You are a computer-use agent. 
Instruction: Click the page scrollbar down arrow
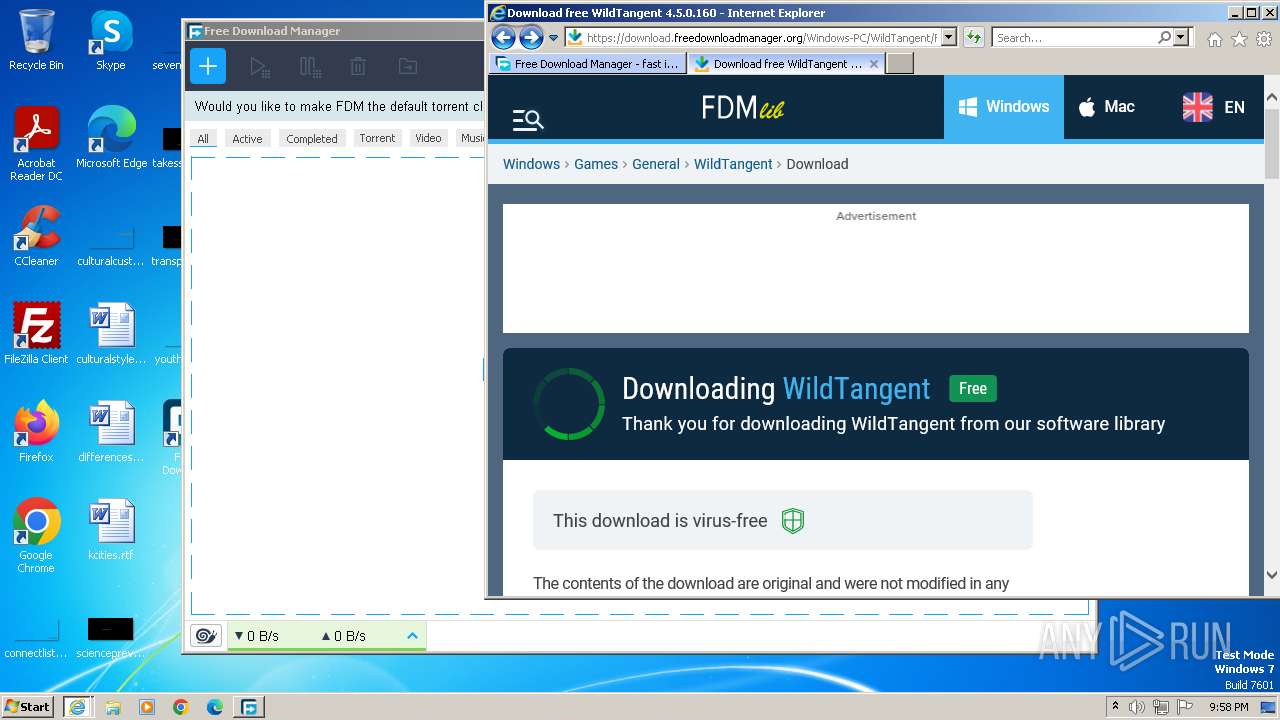(1272, 575)
